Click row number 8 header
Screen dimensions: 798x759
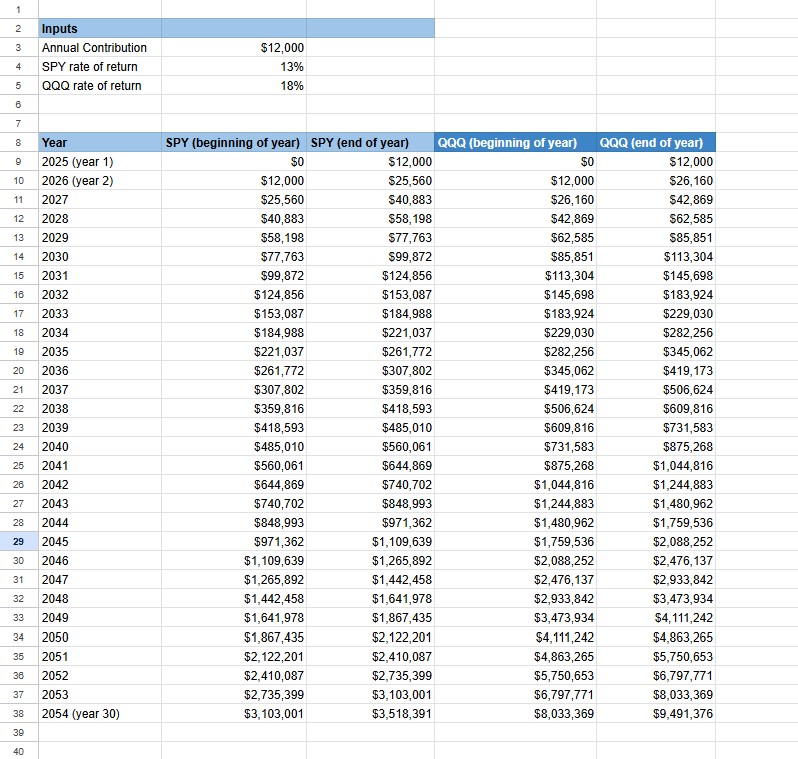pos(18,143)
